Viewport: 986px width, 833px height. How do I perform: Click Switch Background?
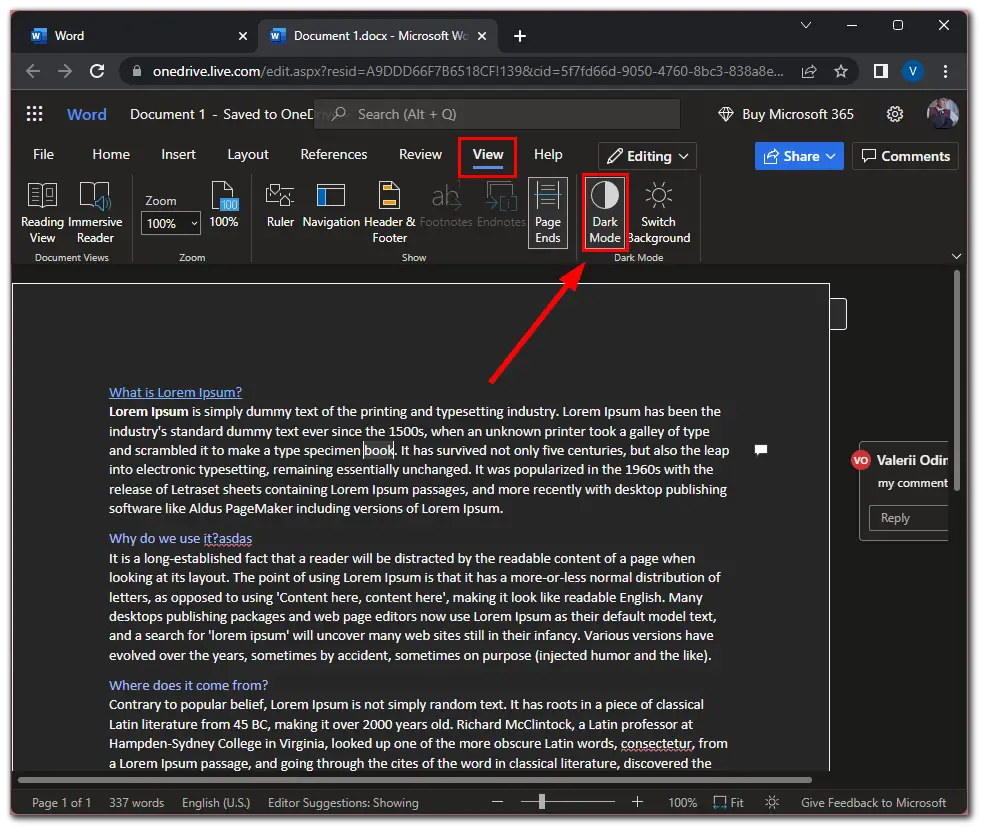pyautogui.click(x=659, y=211)
